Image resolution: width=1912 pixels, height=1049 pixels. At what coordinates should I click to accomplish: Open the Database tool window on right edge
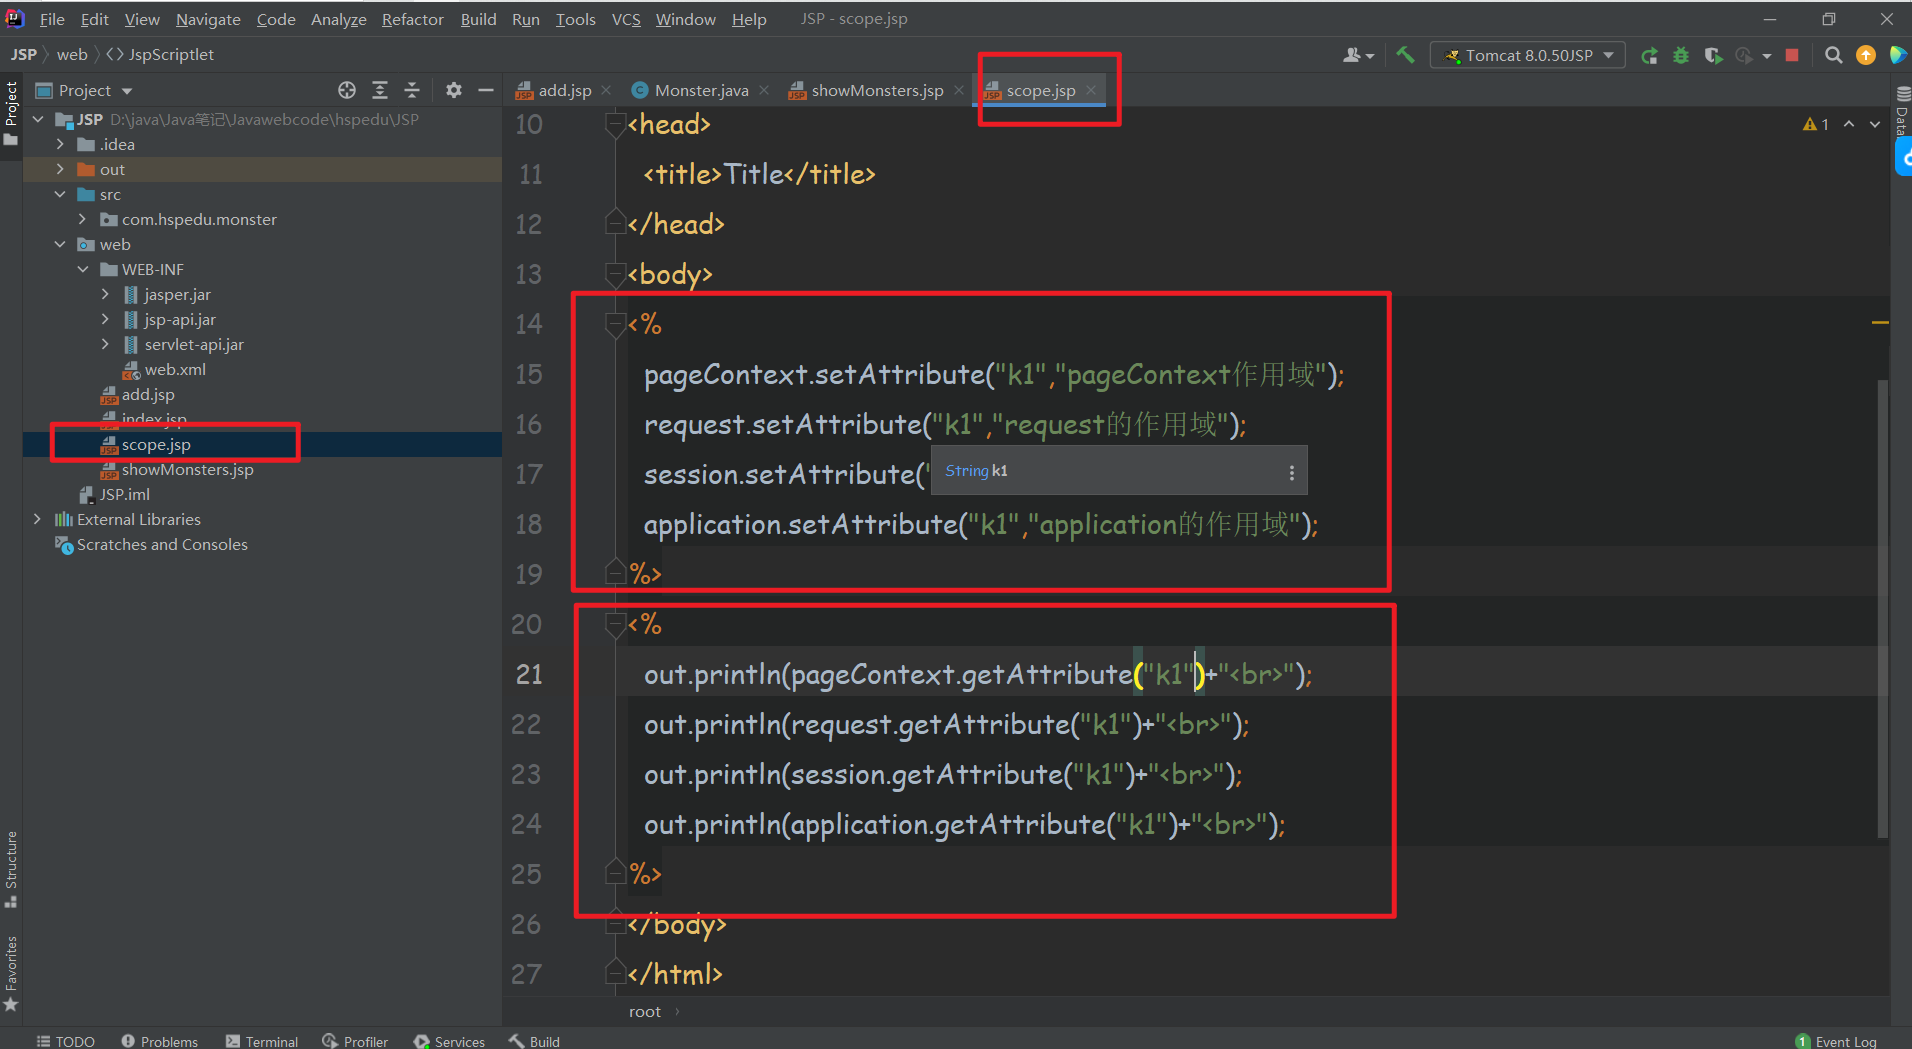1902,112
